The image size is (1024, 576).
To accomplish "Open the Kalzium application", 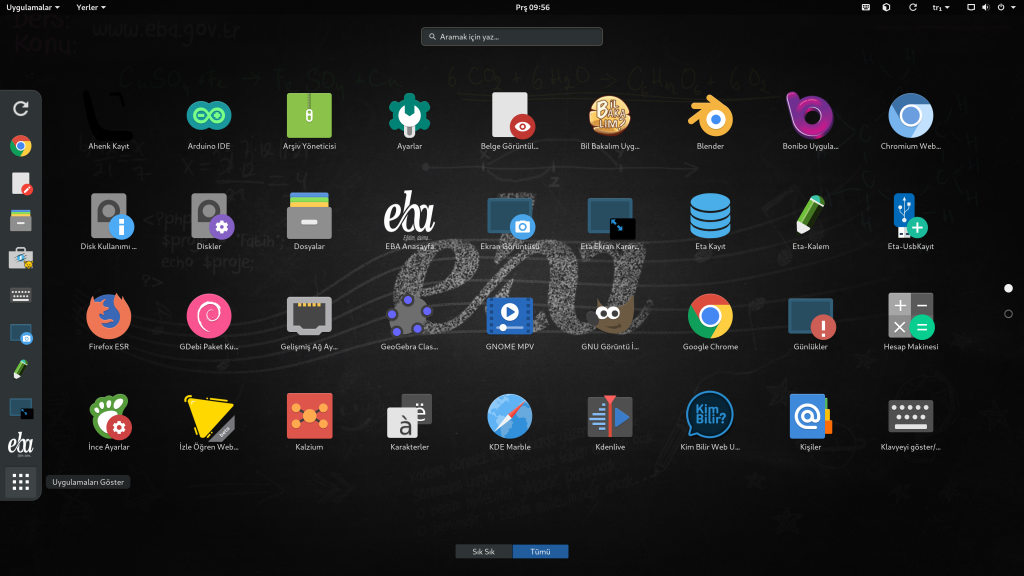I will 309,423.
